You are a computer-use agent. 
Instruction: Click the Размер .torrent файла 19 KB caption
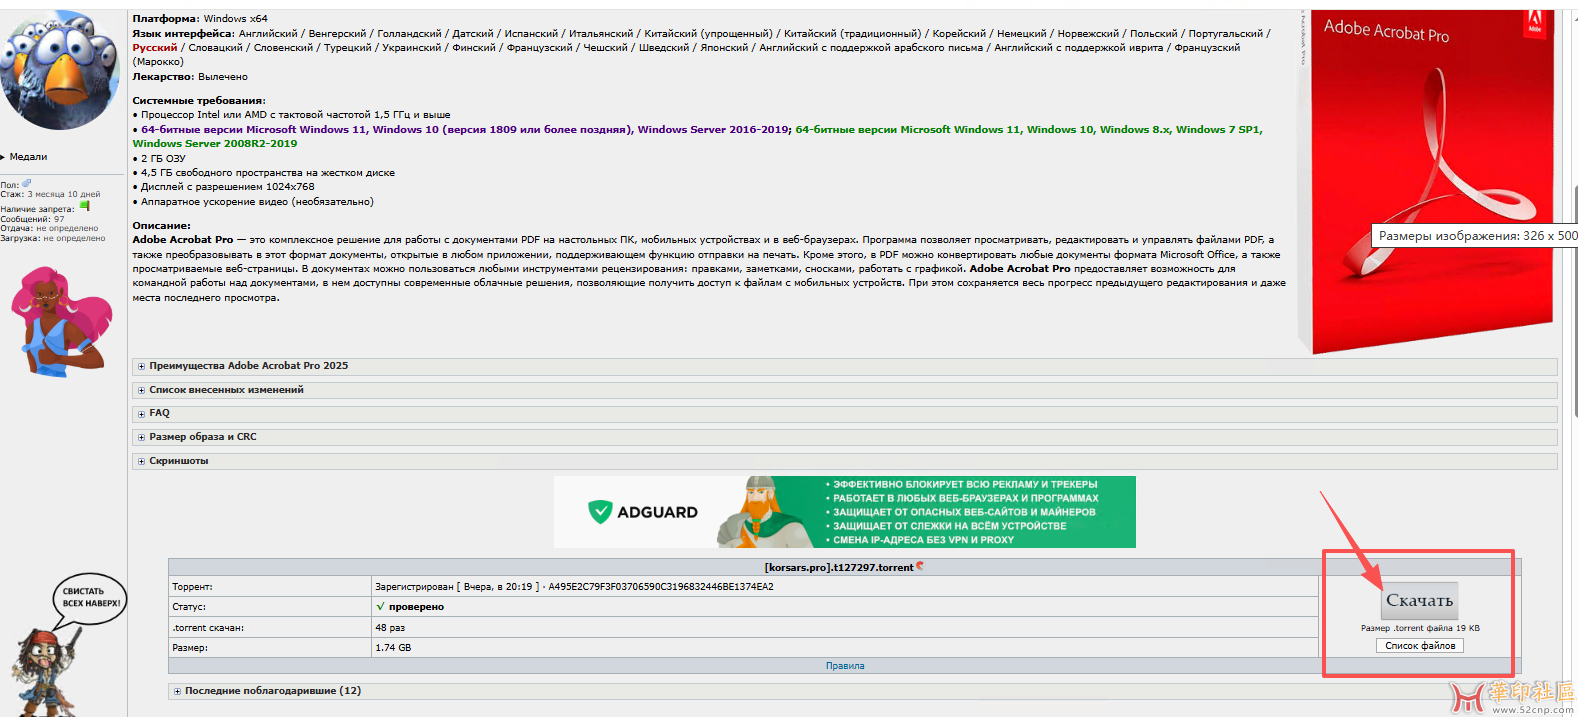(x=1420, y=628)
